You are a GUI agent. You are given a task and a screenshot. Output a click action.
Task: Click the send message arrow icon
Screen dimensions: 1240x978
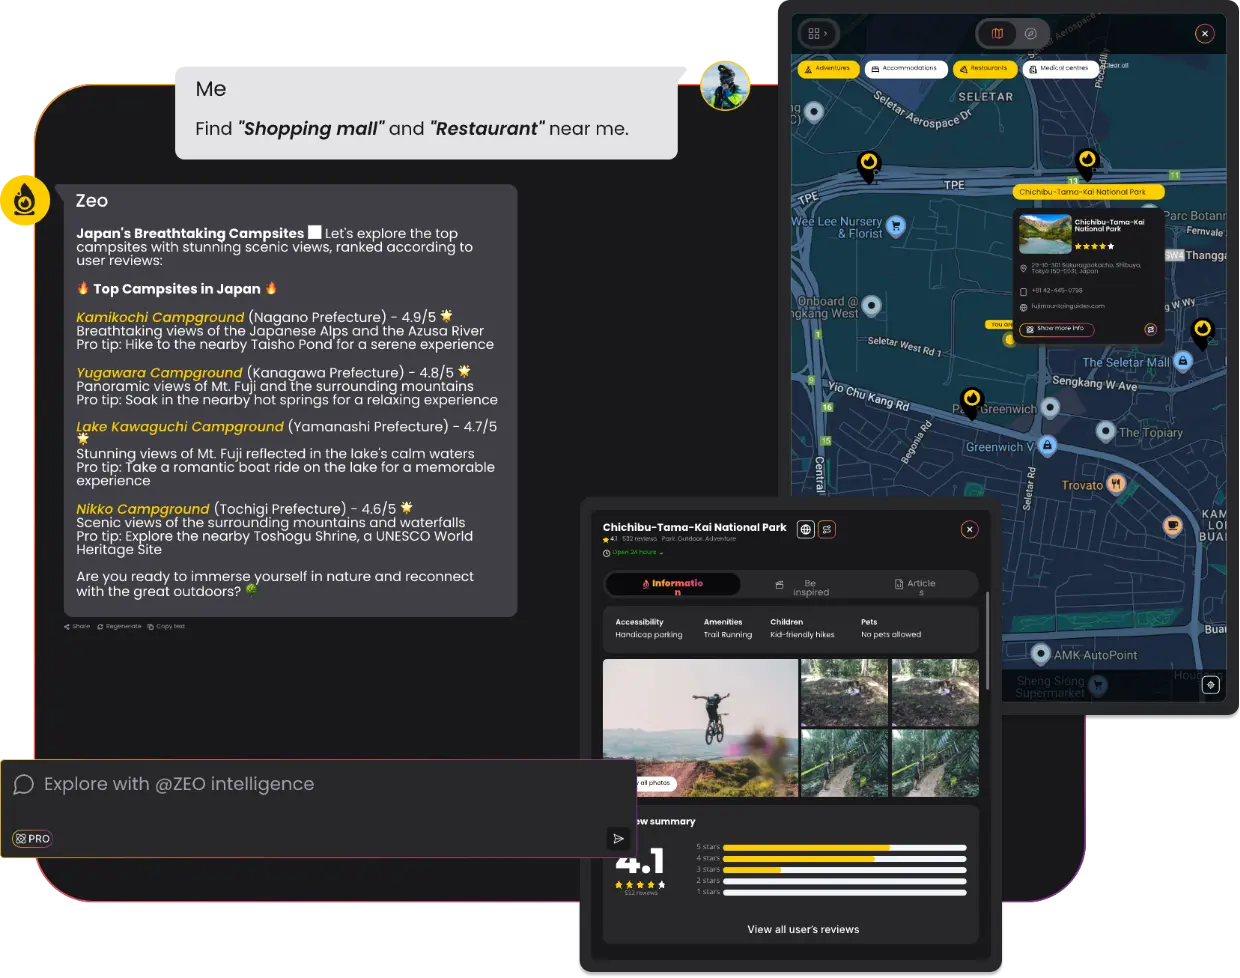click(619, 838)
